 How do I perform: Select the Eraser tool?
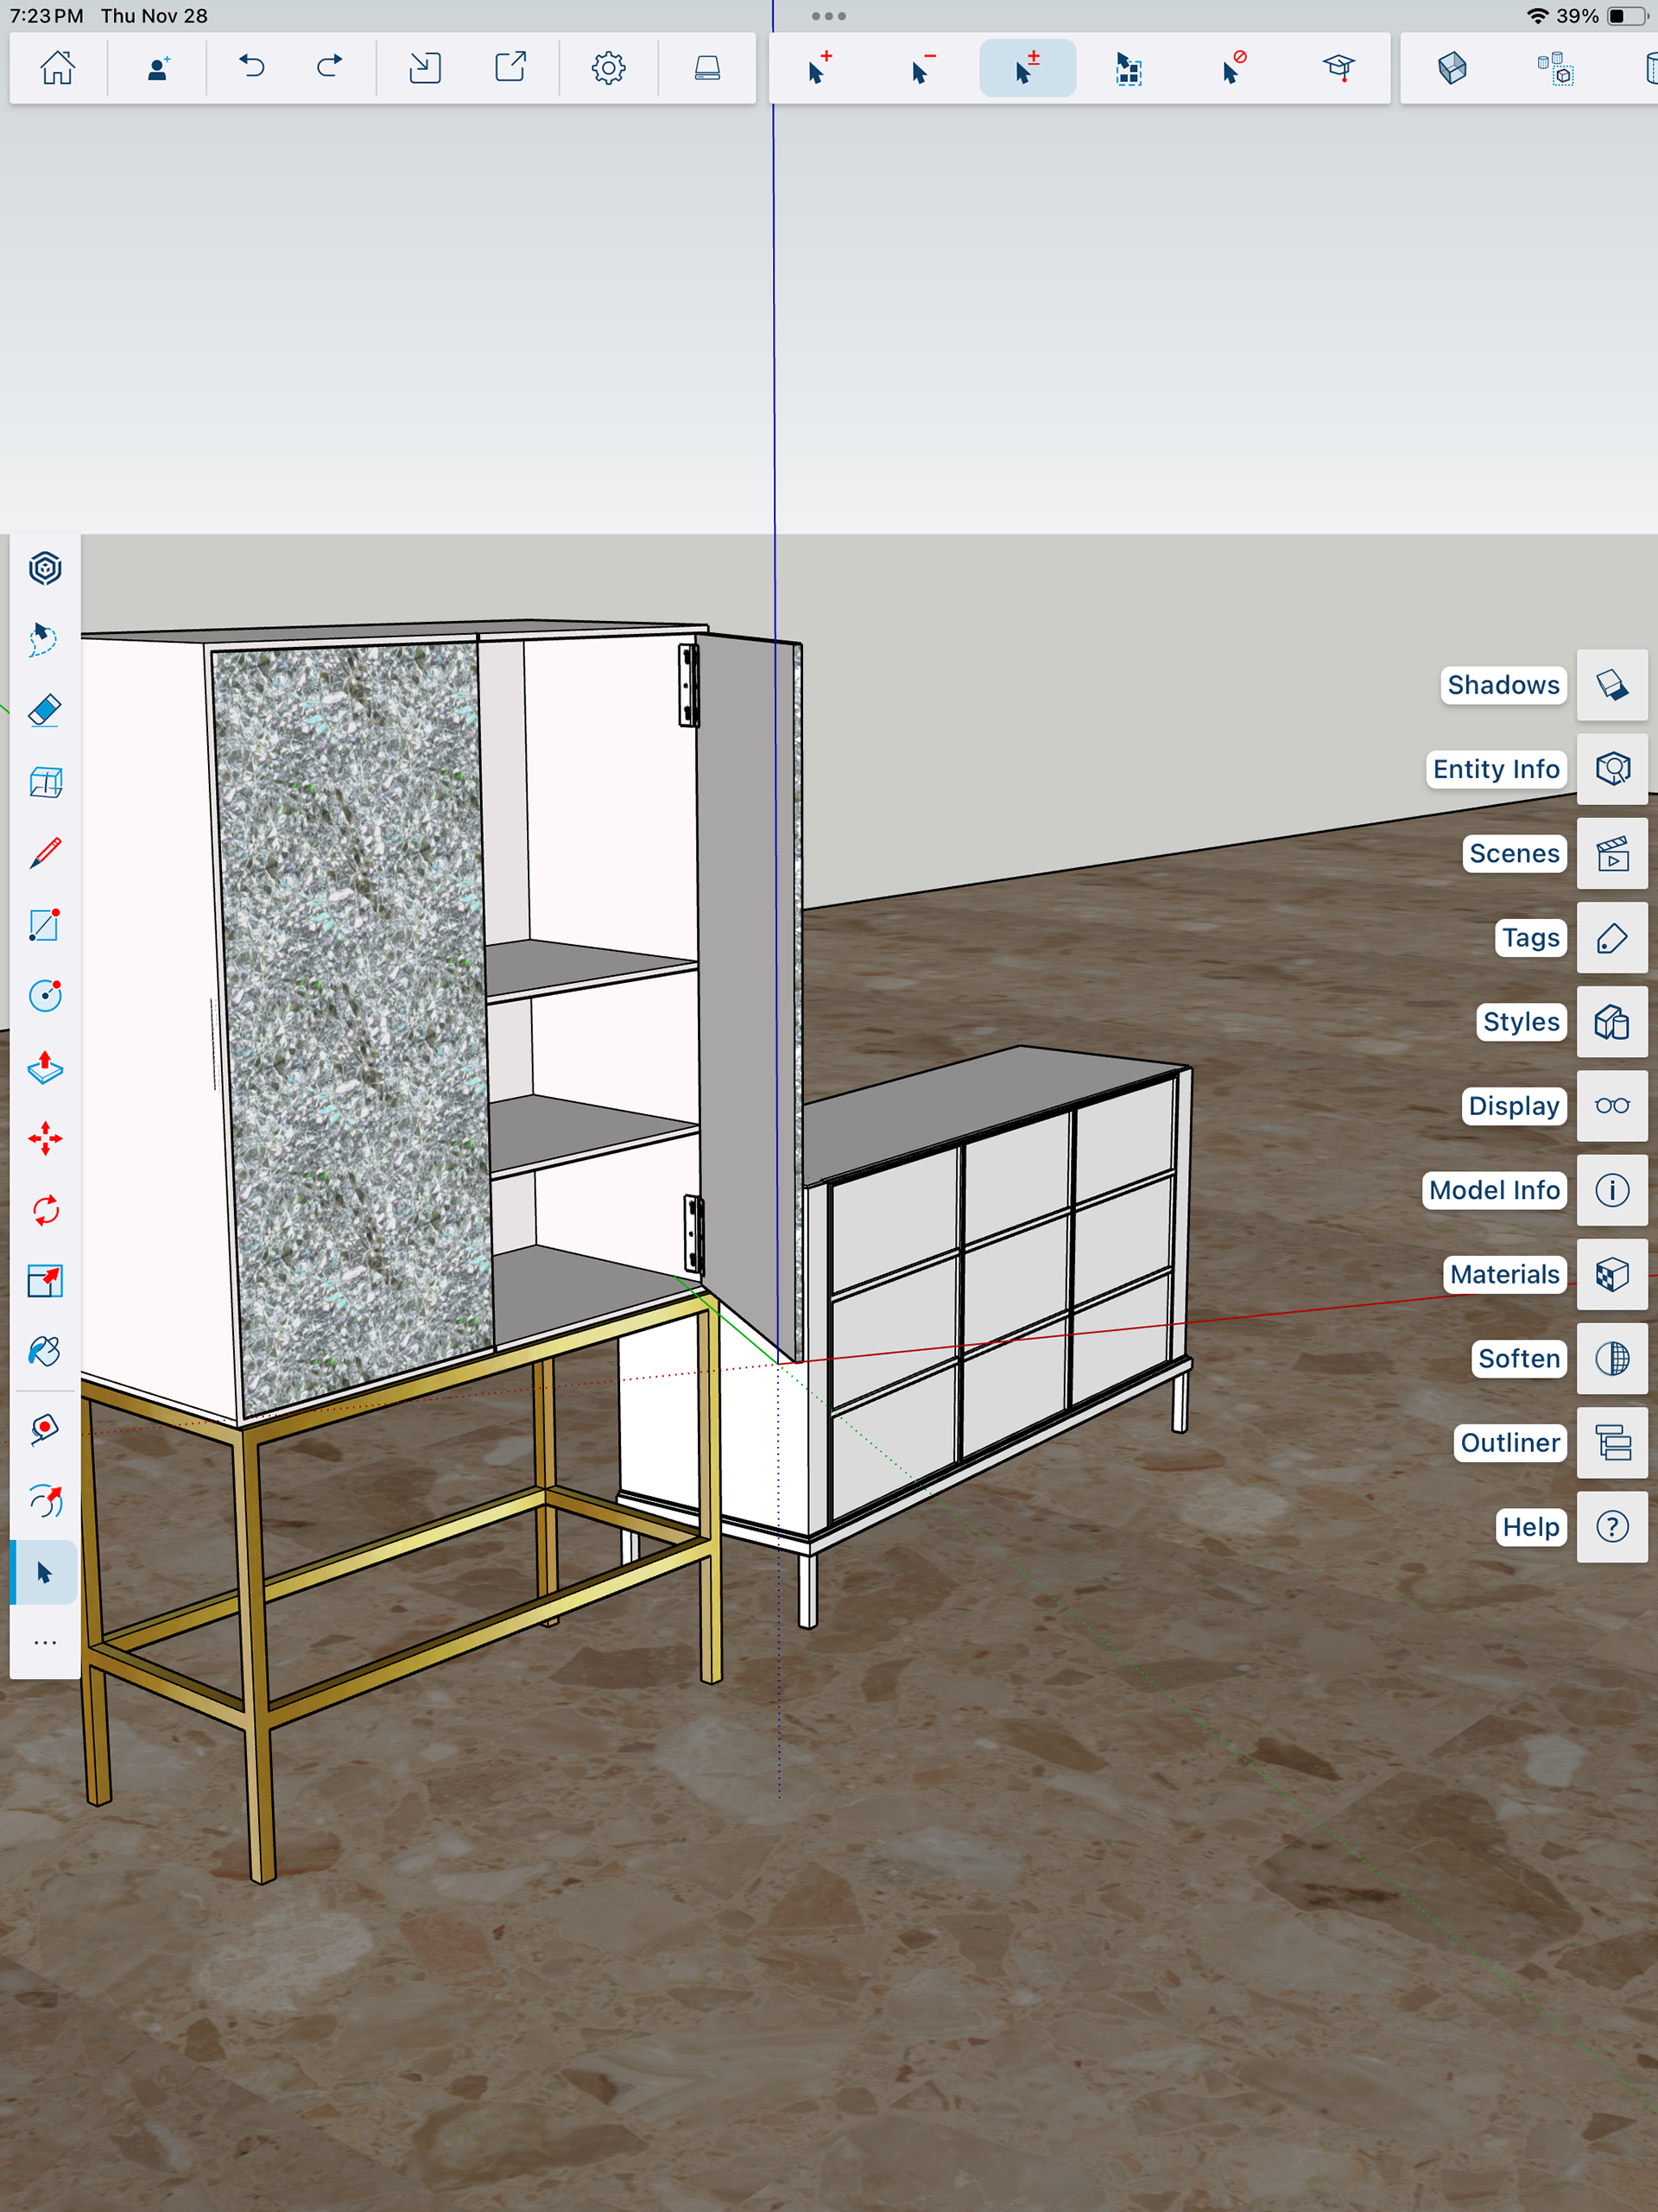point(45,711)
